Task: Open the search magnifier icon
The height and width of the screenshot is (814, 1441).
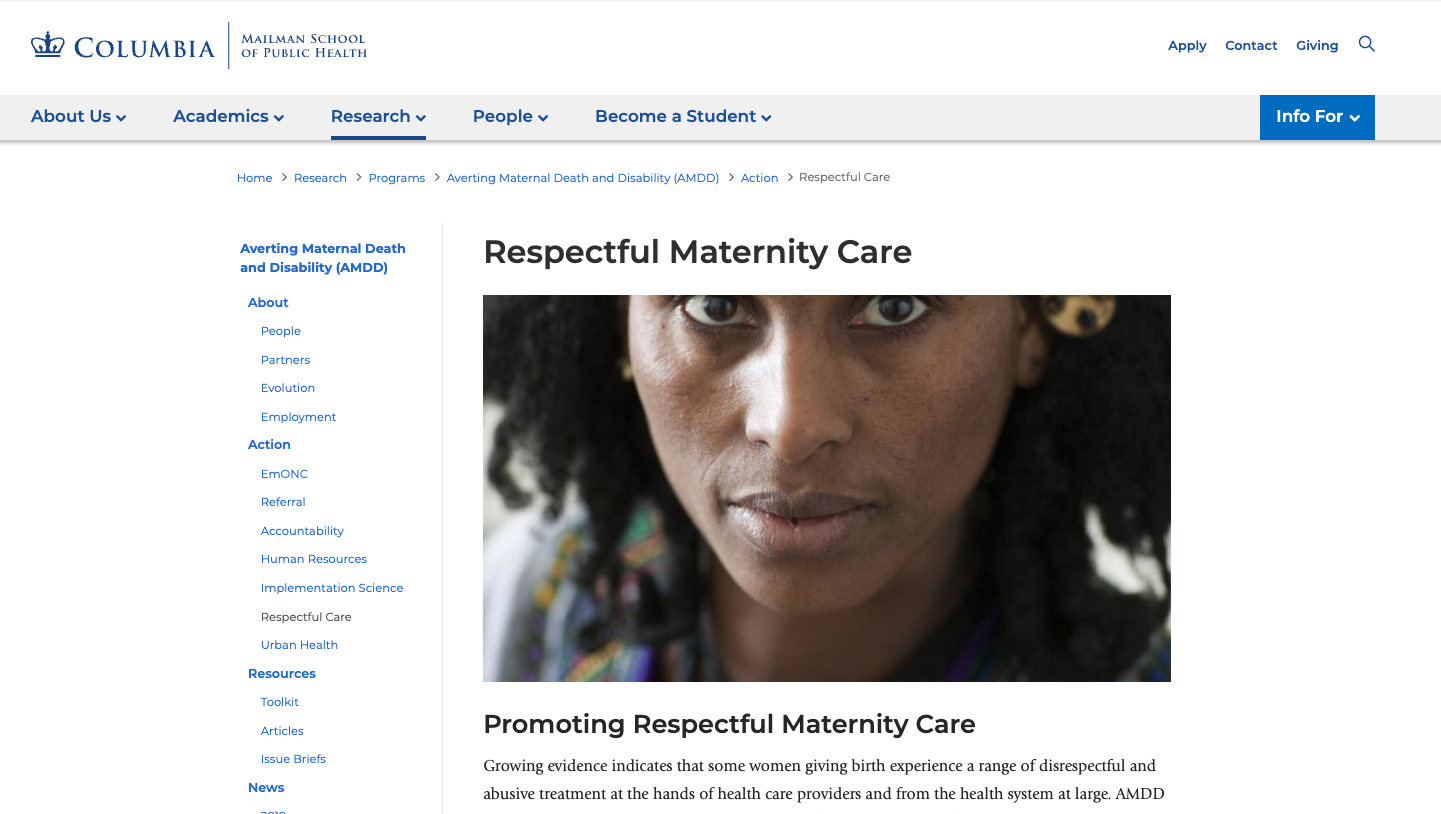Action: [1366, 44]
